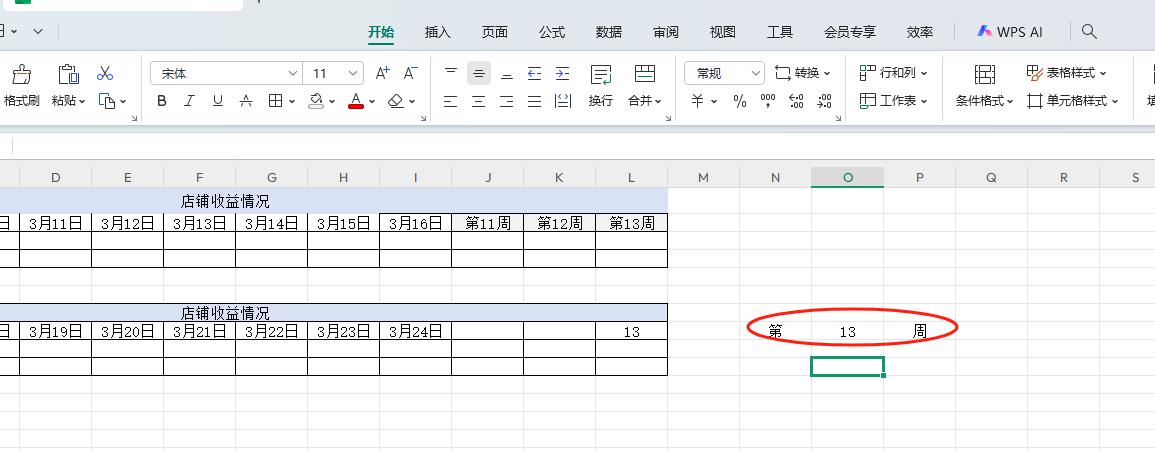Click cell containing 第13周
The height and width of the screenshot is (451, 1155).
coord(632,223)
